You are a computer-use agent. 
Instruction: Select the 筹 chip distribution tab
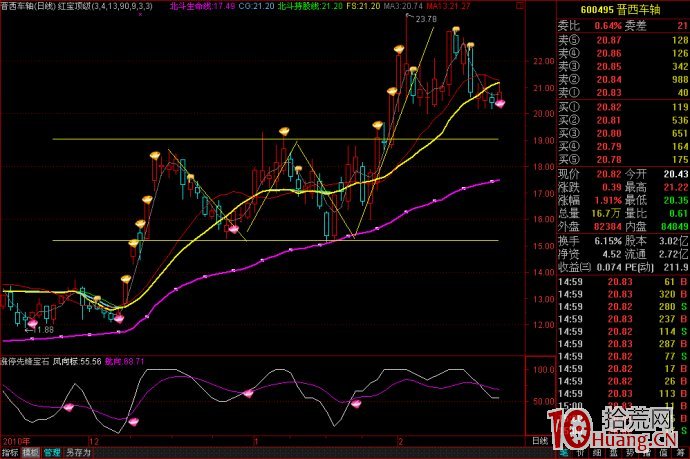point(681,453)
